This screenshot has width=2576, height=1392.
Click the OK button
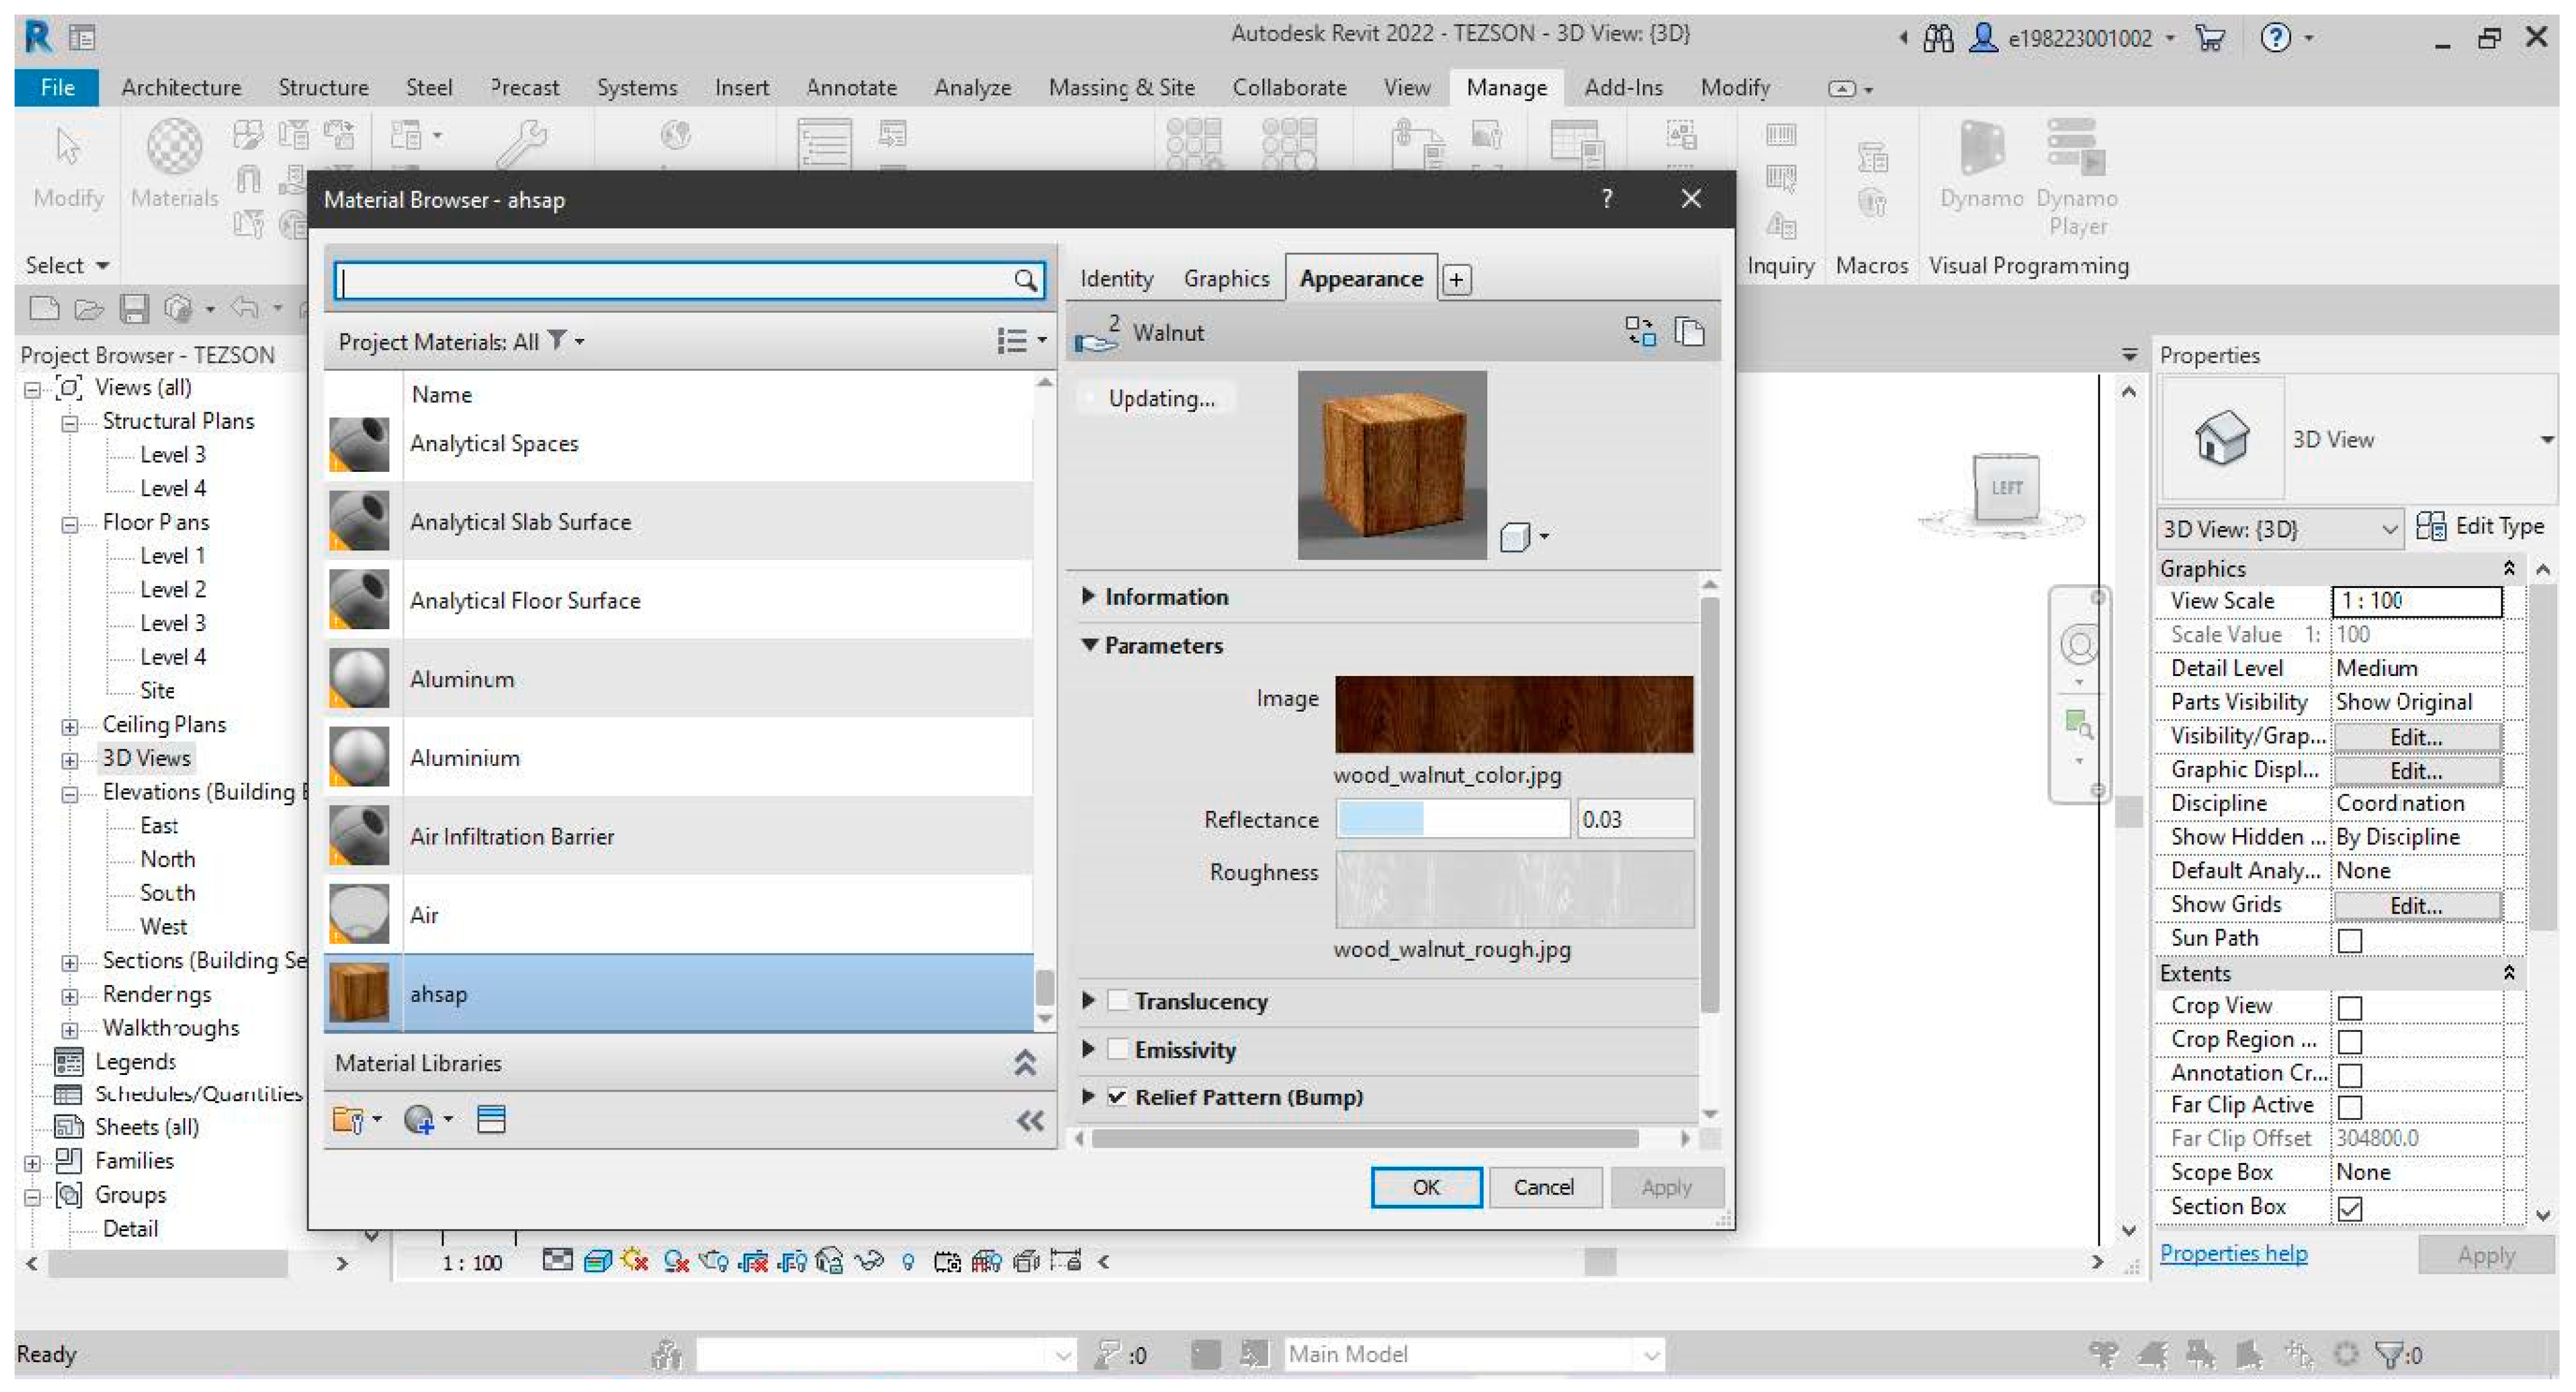click(x=1425, y=1187)
